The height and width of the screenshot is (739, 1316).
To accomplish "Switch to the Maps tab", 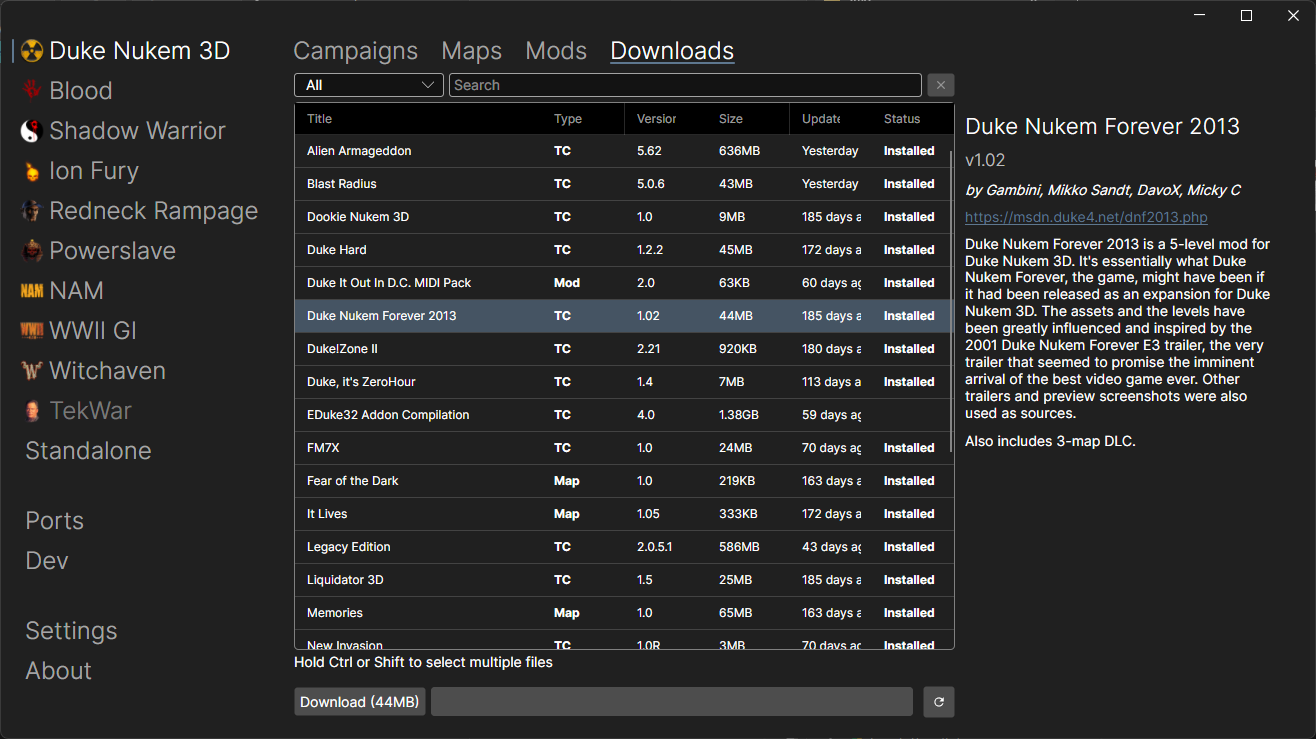I will (x=471, y=51).
